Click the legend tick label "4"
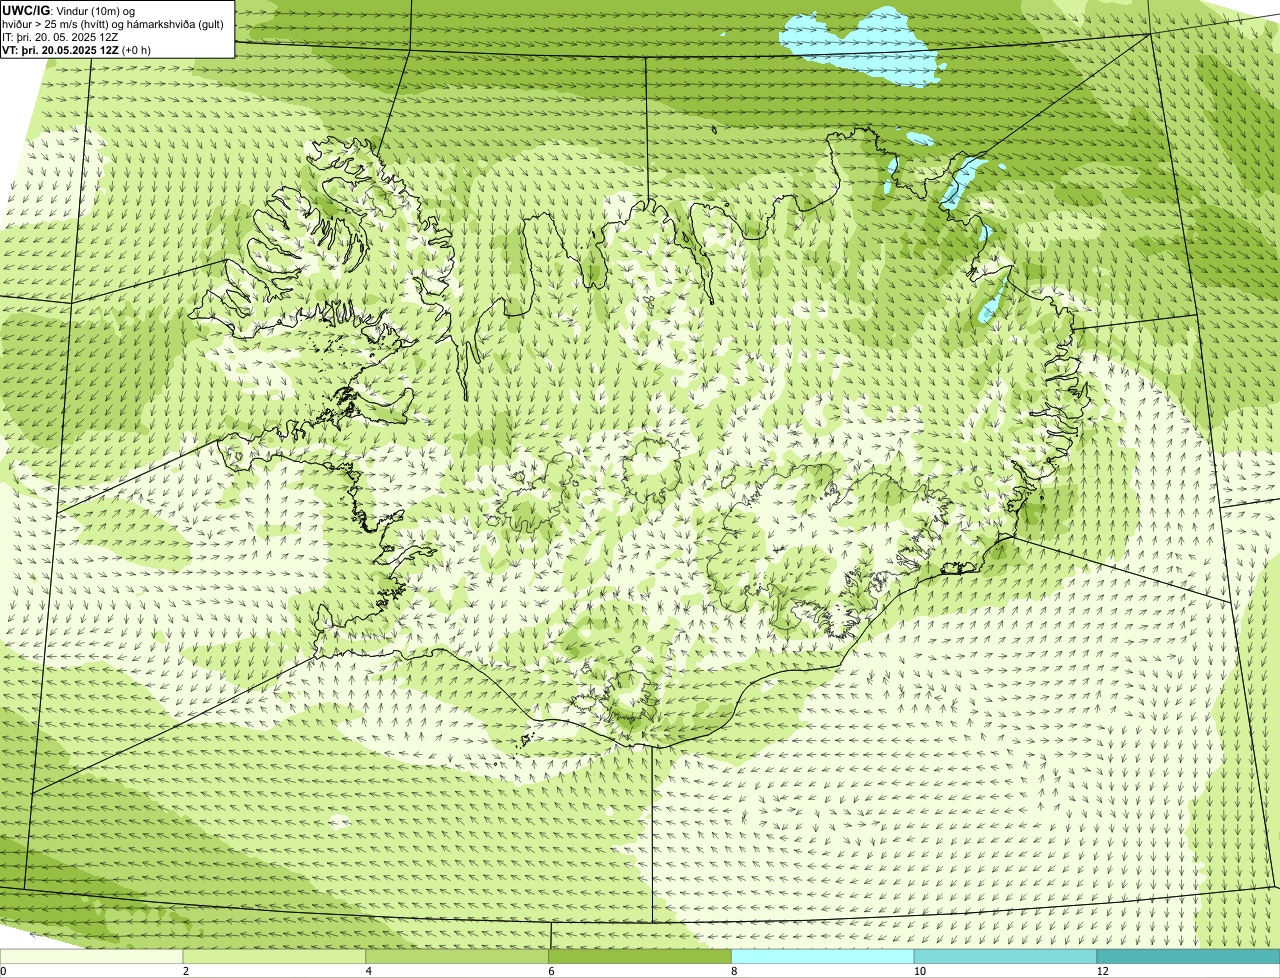 (369, 971)
